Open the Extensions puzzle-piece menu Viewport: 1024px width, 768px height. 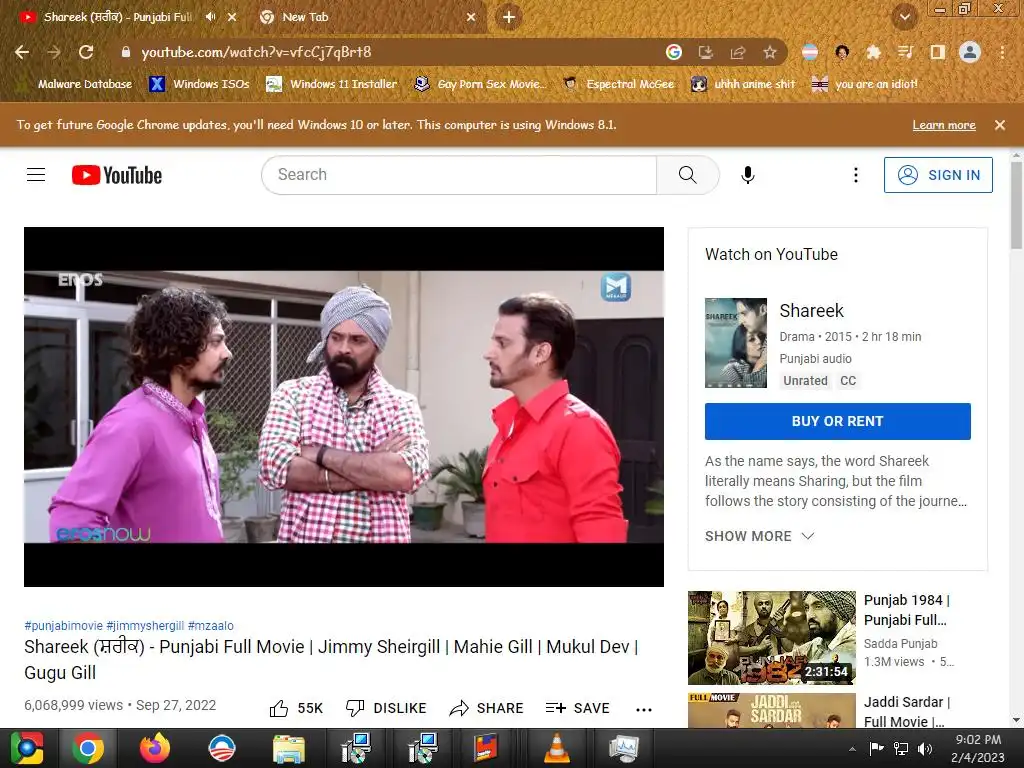pos(874,52)
